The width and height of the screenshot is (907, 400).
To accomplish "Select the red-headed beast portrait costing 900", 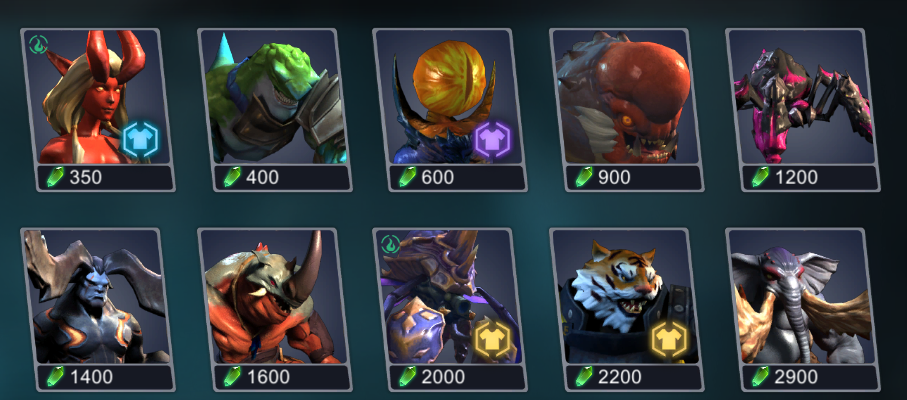I will [625, 97].
